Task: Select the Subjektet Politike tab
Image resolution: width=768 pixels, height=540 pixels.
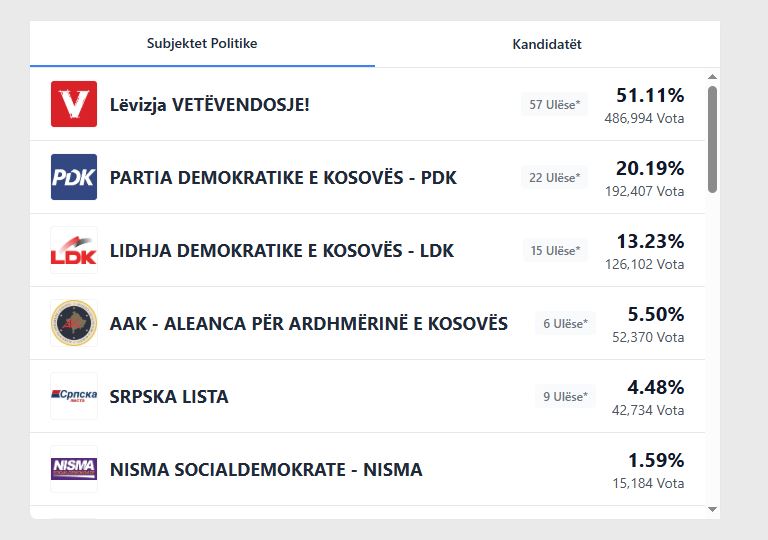Action: tap(202, 44)
